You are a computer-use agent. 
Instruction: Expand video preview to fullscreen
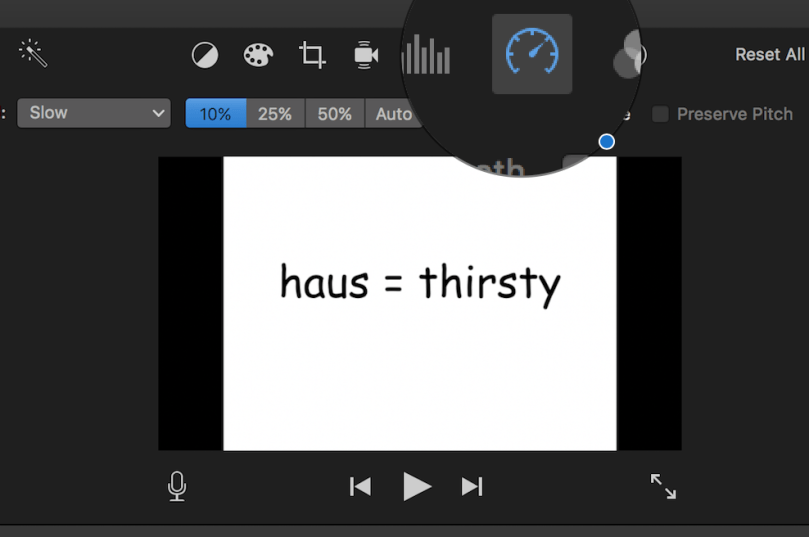point(663,487)
